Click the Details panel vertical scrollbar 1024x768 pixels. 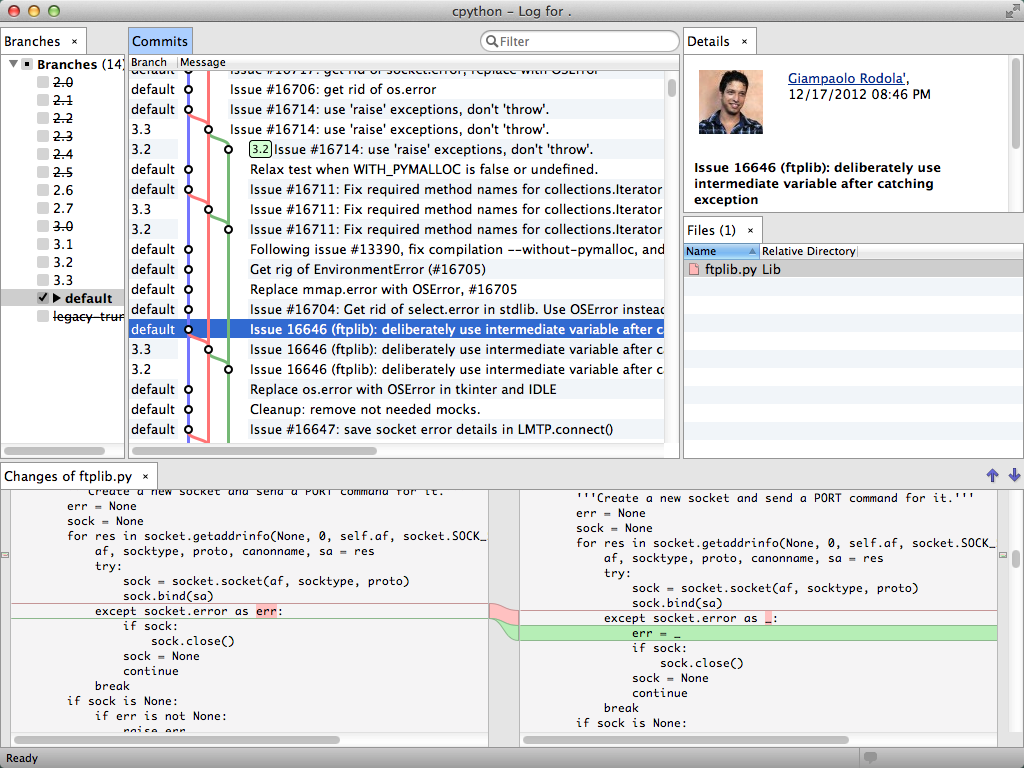tap(1016, 103)
